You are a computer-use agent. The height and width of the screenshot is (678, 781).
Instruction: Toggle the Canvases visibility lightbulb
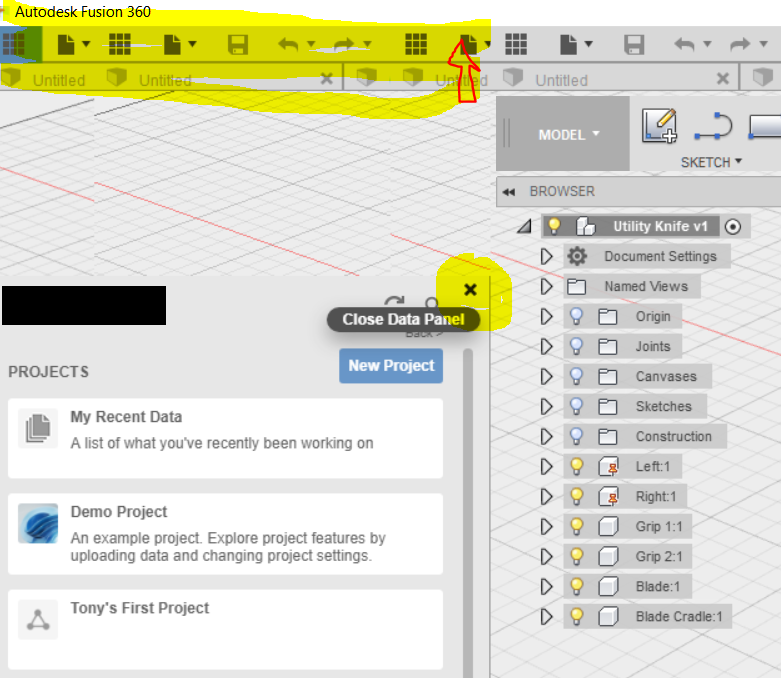click(576, 377)
